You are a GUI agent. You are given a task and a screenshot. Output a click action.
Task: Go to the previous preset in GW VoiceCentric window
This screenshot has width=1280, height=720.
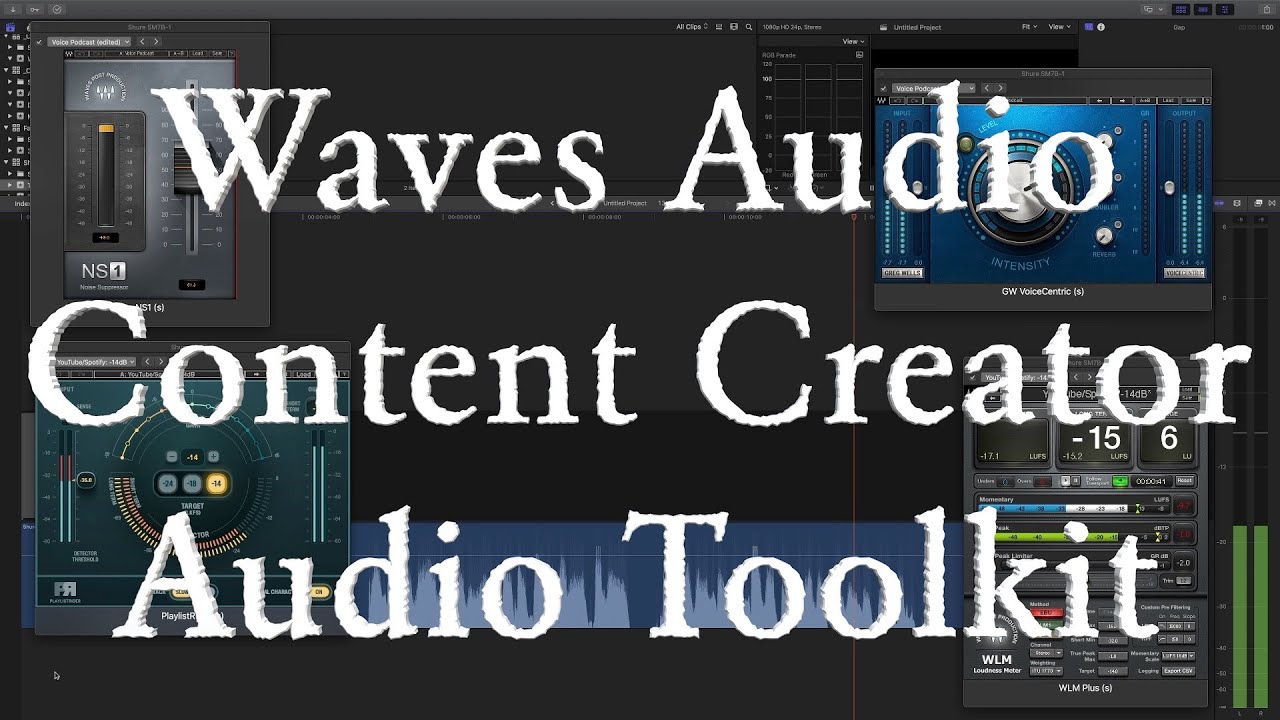tap(986, 88)
